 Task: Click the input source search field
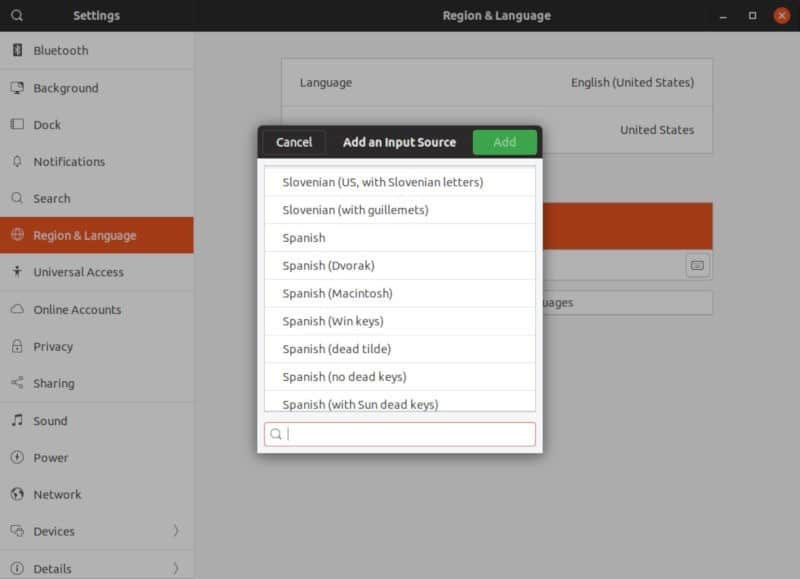[399, 433]
